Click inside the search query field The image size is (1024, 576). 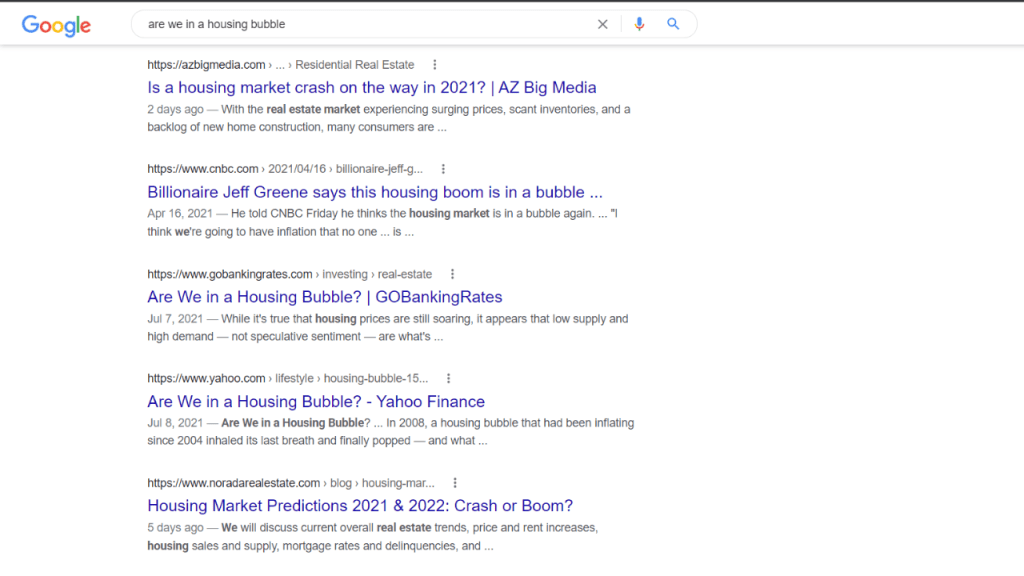click(350, 23)
